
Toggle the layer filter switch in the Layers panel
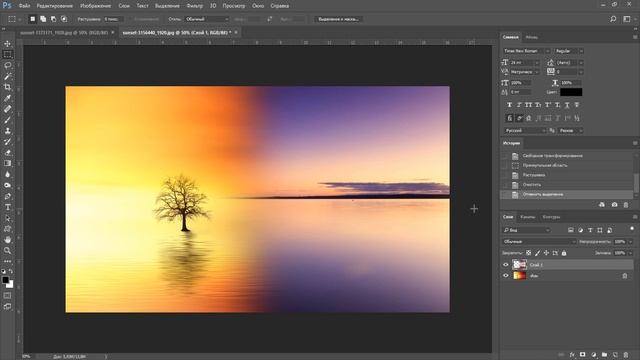(x=632, y=229)
